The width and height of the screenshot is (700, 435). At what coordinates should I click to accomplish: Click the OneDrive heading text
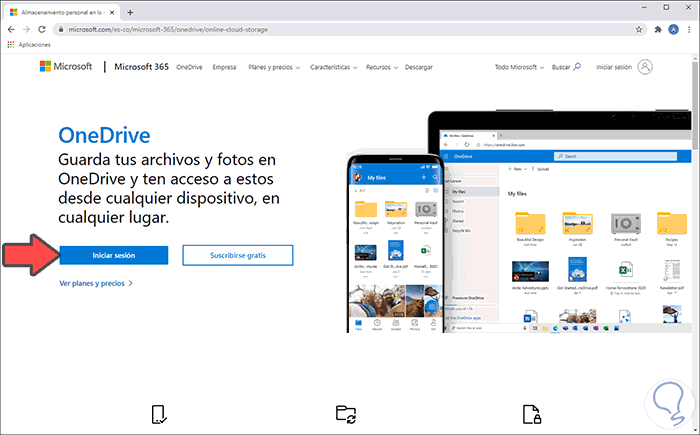pos(104,135)
